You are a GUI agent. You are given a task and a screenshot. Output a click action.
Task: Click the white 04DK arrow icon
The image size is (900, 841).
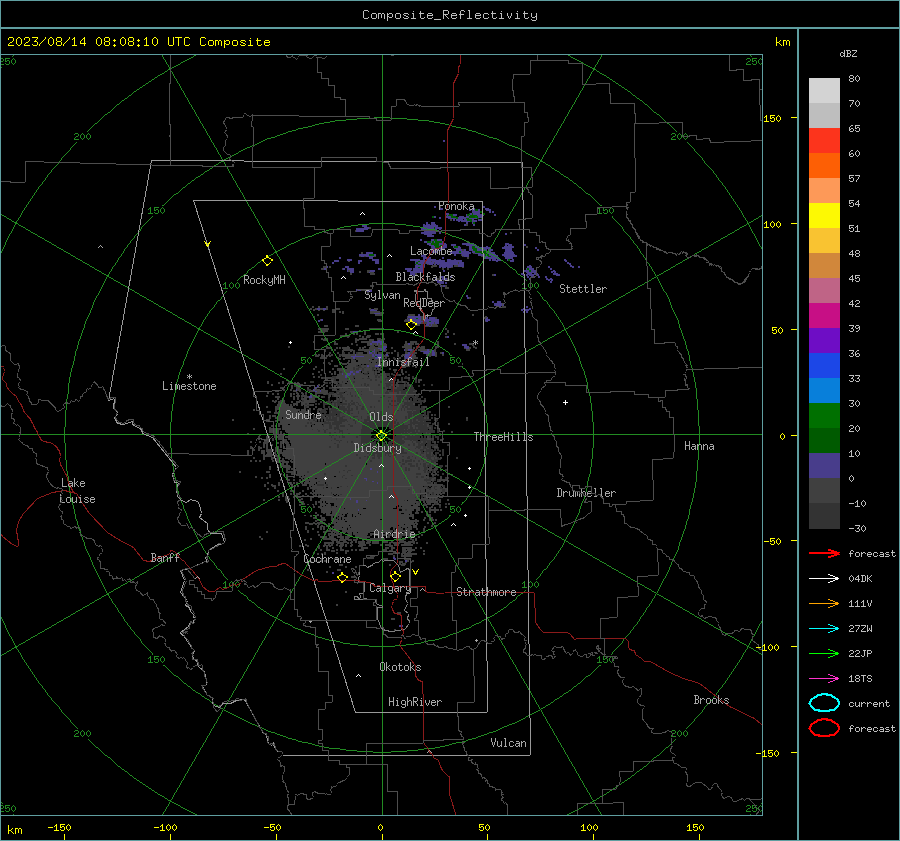[x=824, y=578]
